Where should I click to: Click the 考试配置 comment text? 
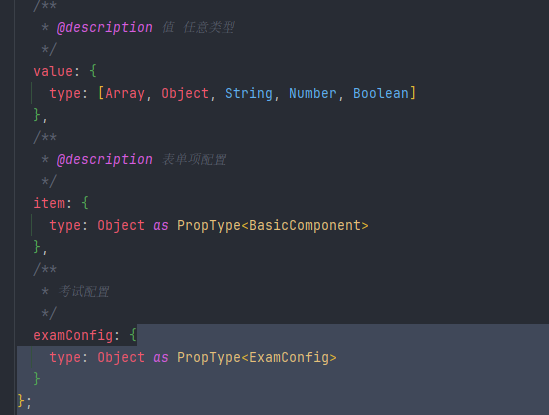coord(84,291)
